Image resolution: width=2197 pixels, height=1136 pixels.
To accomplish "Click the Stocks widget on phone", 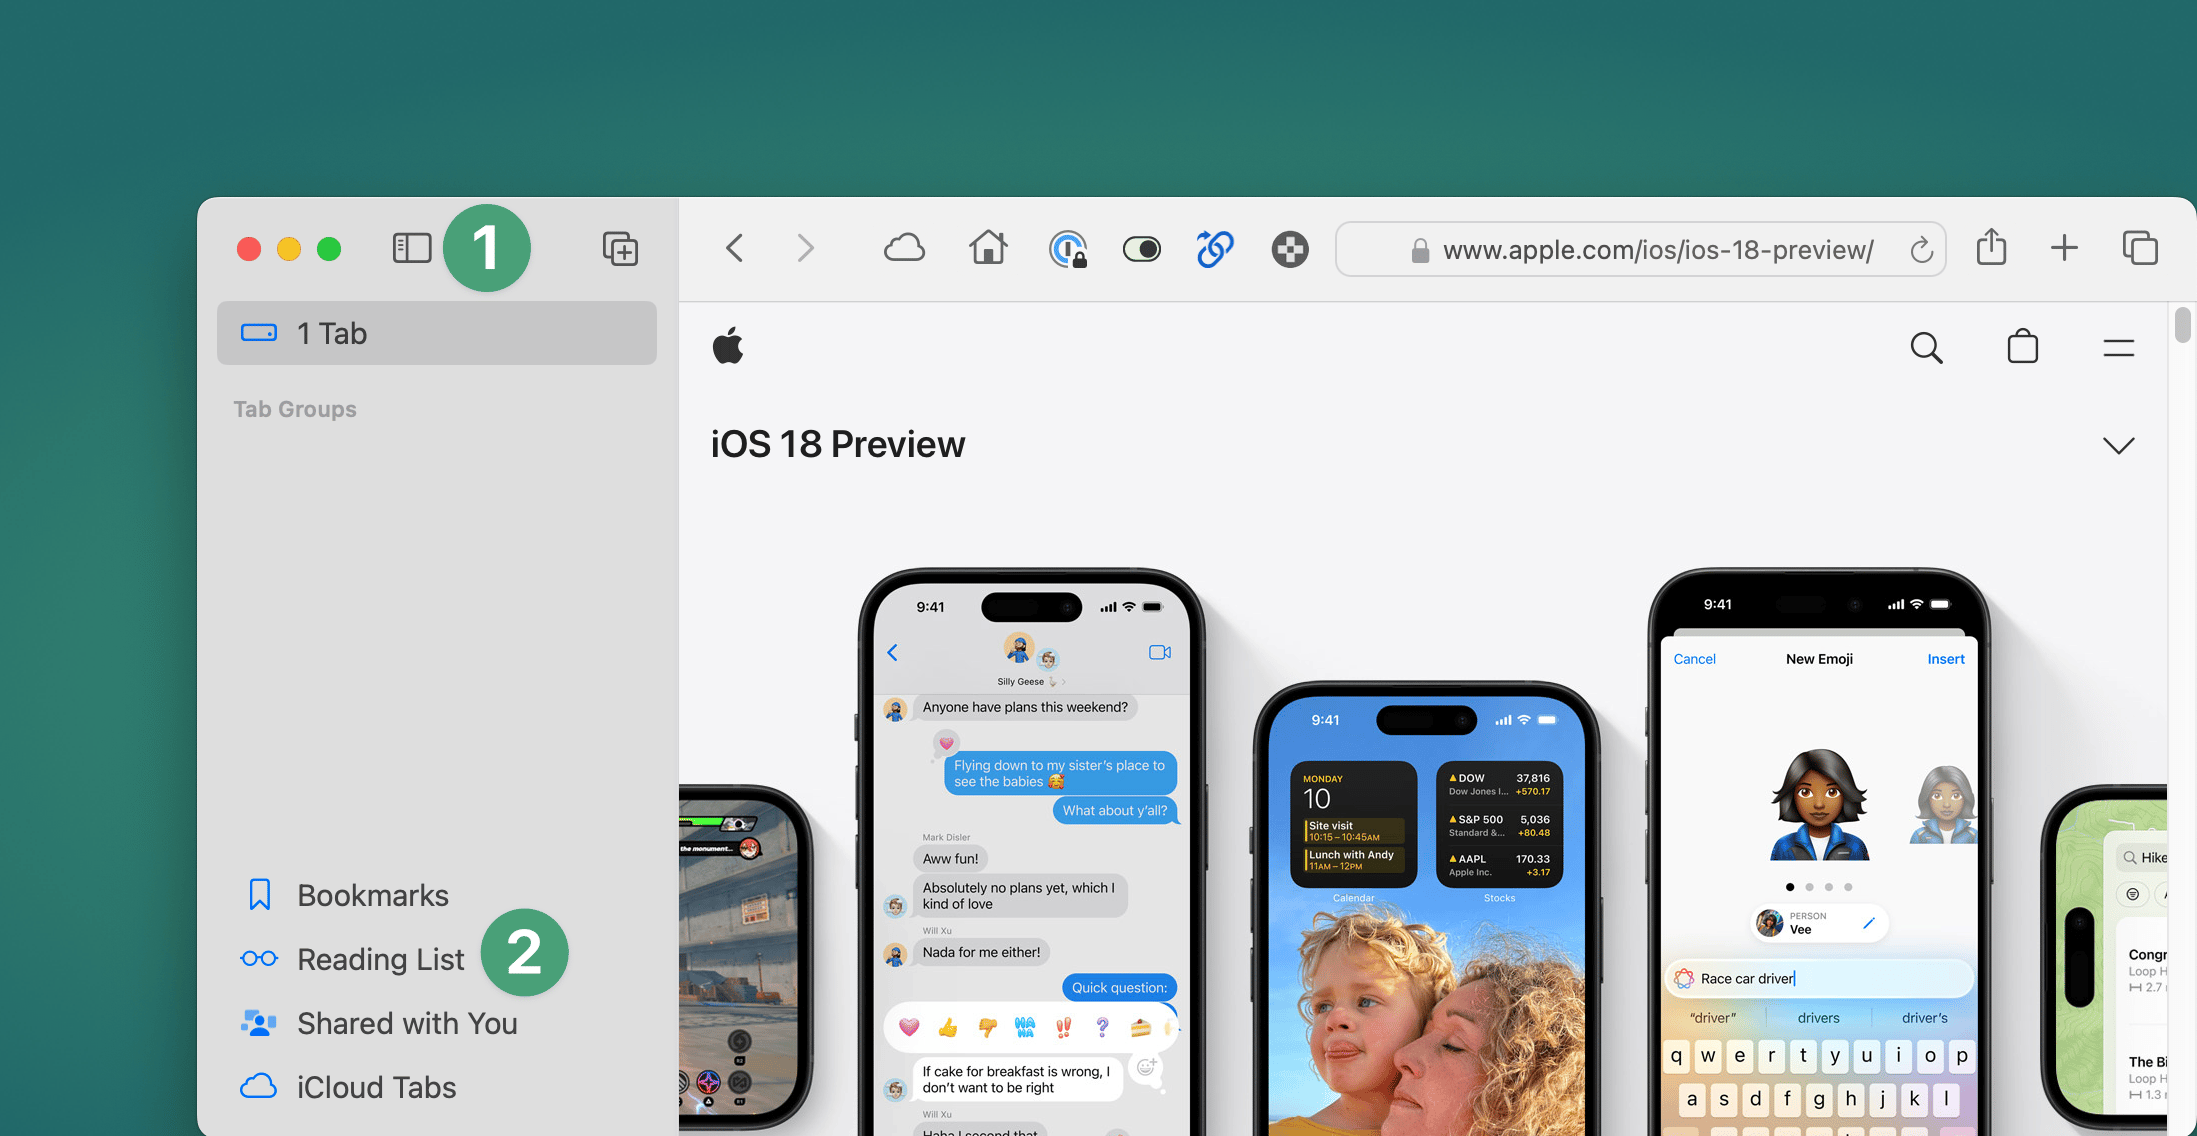I will [x=1499, y=824].
